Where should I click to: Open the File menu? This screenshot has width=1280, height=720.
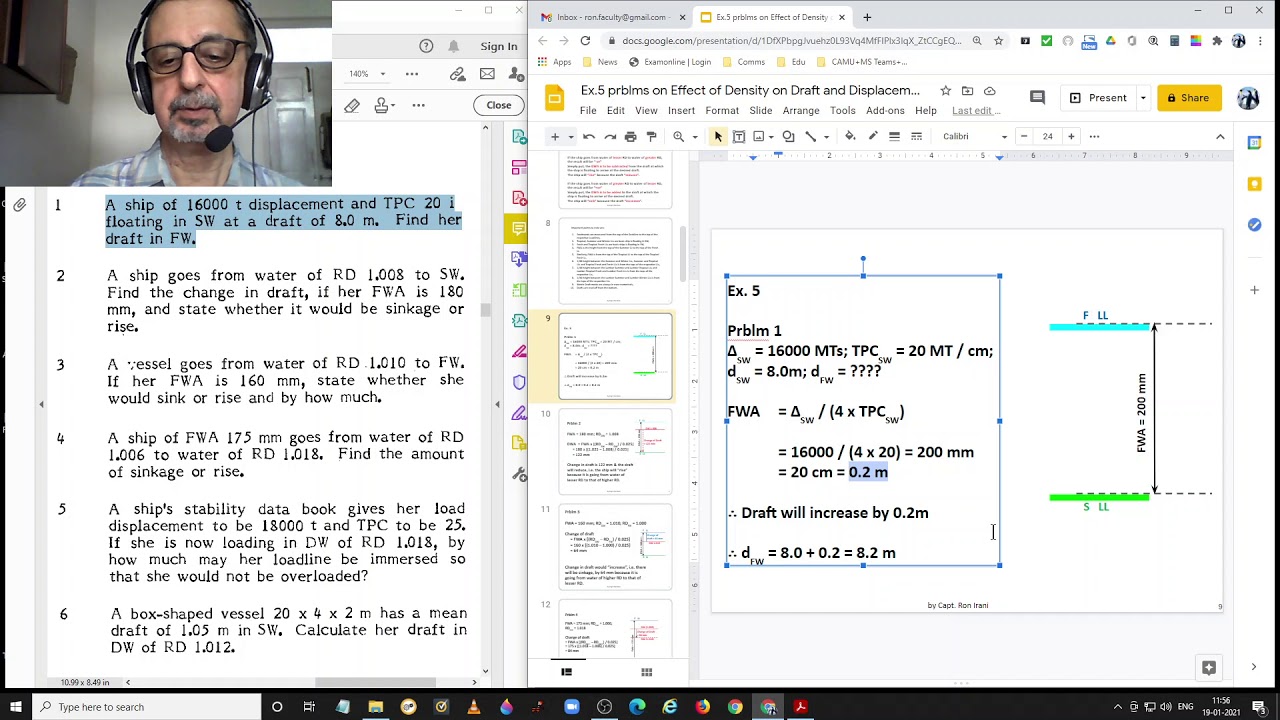coord(588,110)
